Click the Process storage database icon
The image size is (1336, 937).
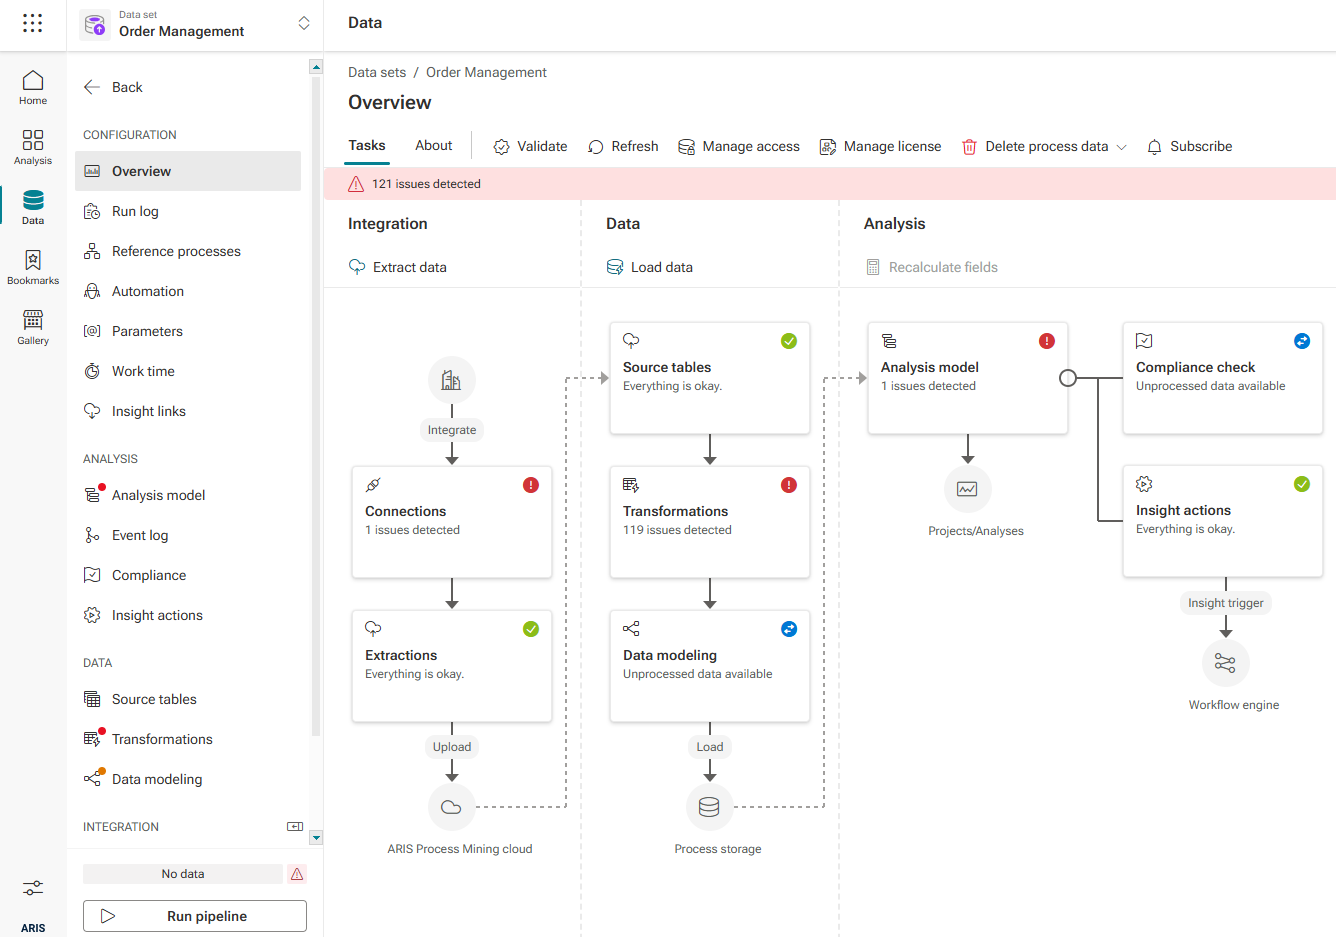coord(709,807)
